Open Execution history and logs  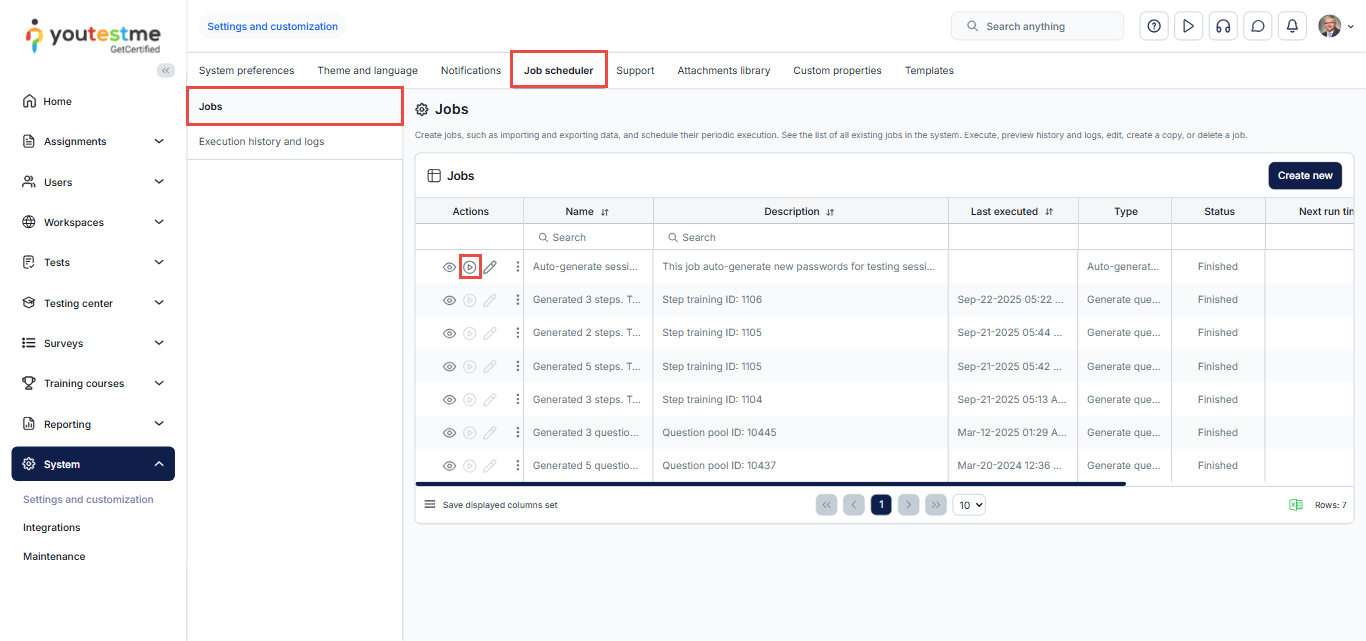(x=261, y=142)
